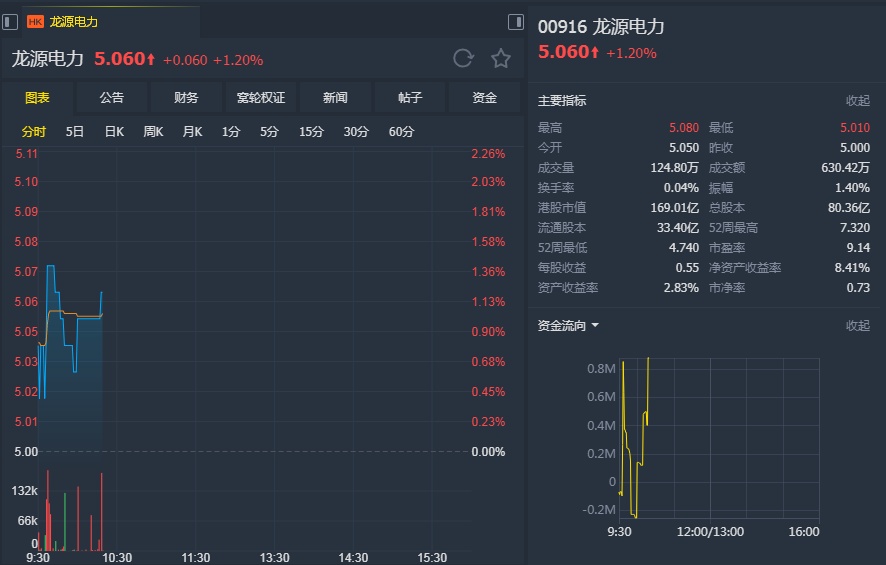Open the 窝轮权证 tab
Viewport: 886px width, 565px height.
point(260,98)
